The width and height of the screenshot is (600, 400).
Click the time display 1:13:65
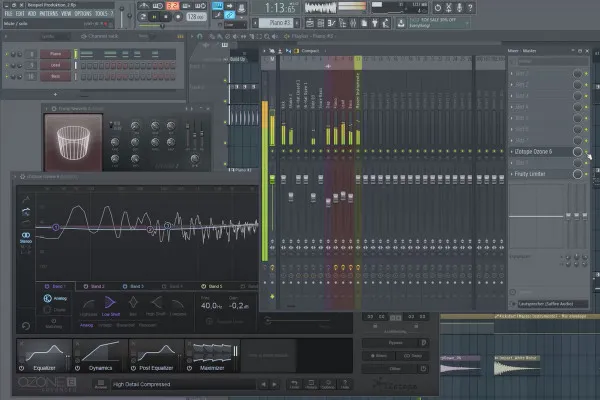coord(280,7)
